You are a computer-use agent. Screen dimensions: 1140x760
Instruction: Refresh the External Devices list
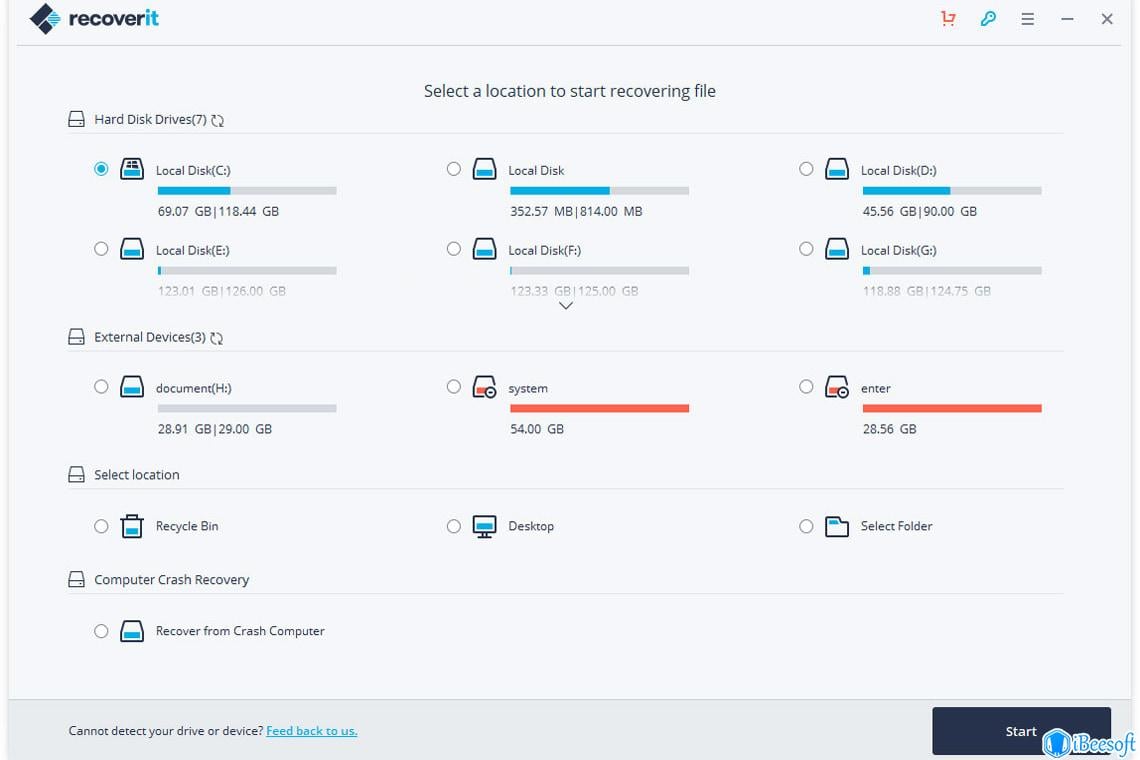tap(217, 338)
